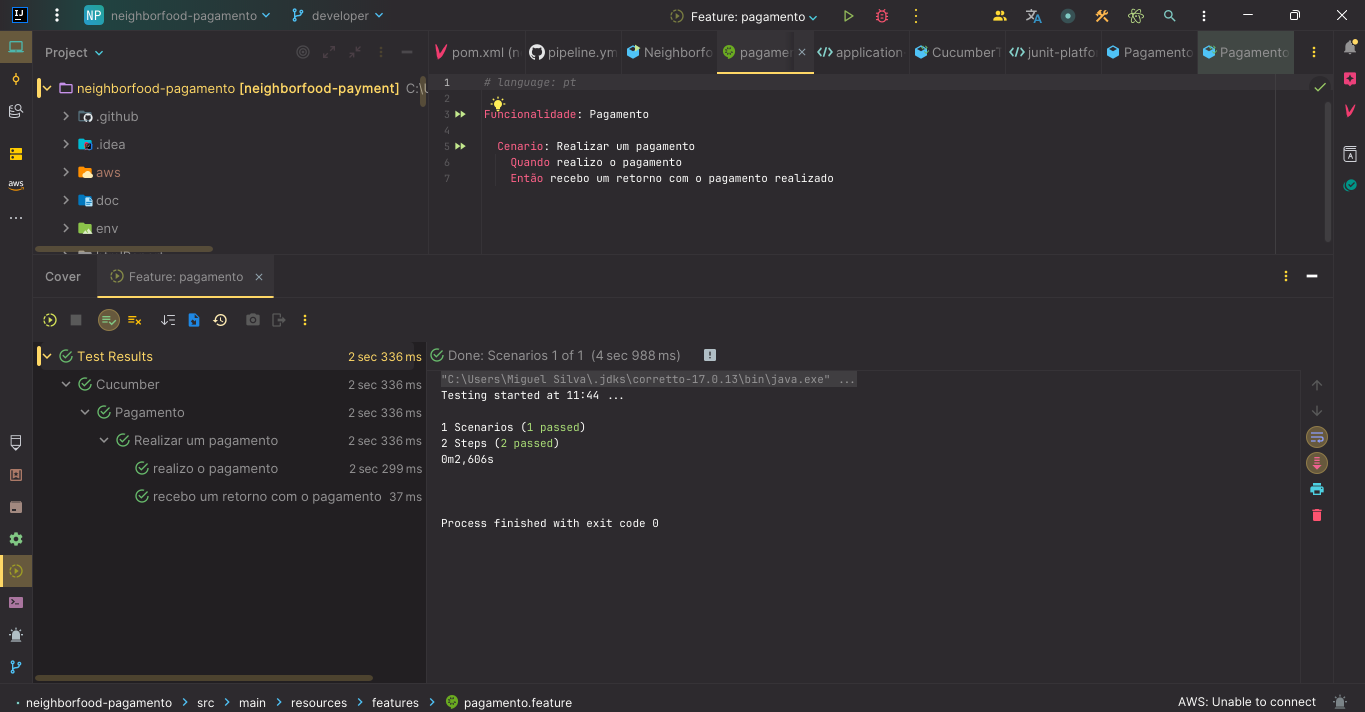
Task: Open the Cover tab in bottom panel
Action: click(x=63, y=277)
